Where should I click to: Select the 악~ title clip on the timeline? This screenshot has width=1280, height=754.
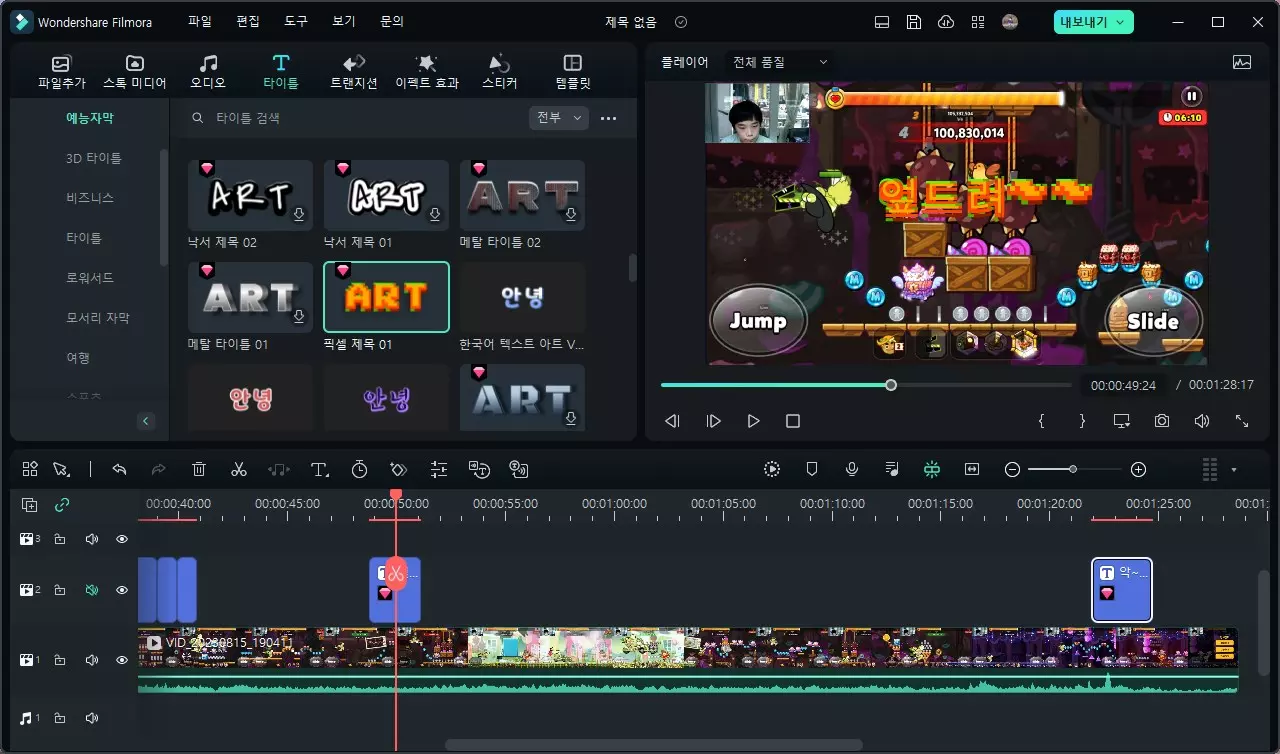(1121, 590)
